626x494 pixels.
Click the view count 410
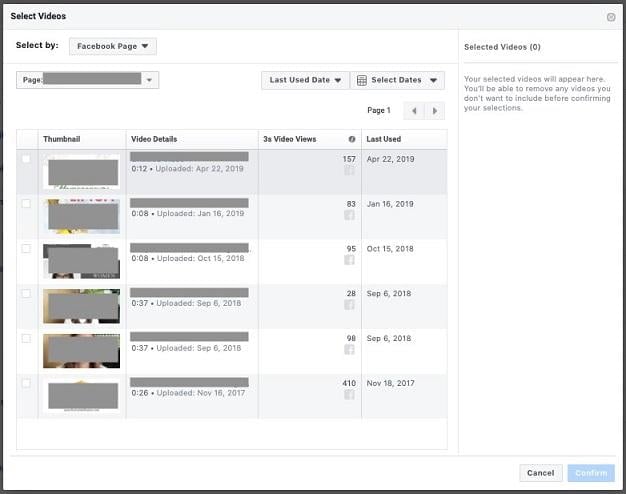coord(349,383)
